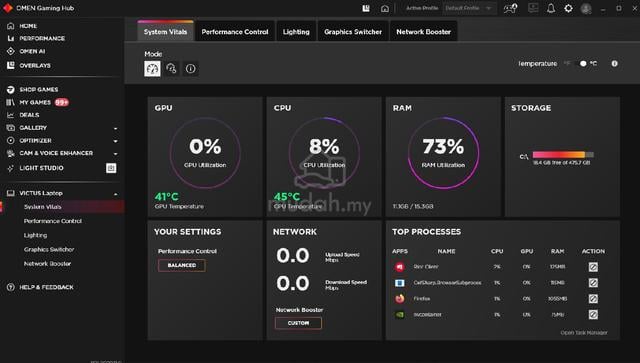Viewport: 640px width, 363px height.
Task: Click the C:\ storage usage bar
Action: point(563,155)
